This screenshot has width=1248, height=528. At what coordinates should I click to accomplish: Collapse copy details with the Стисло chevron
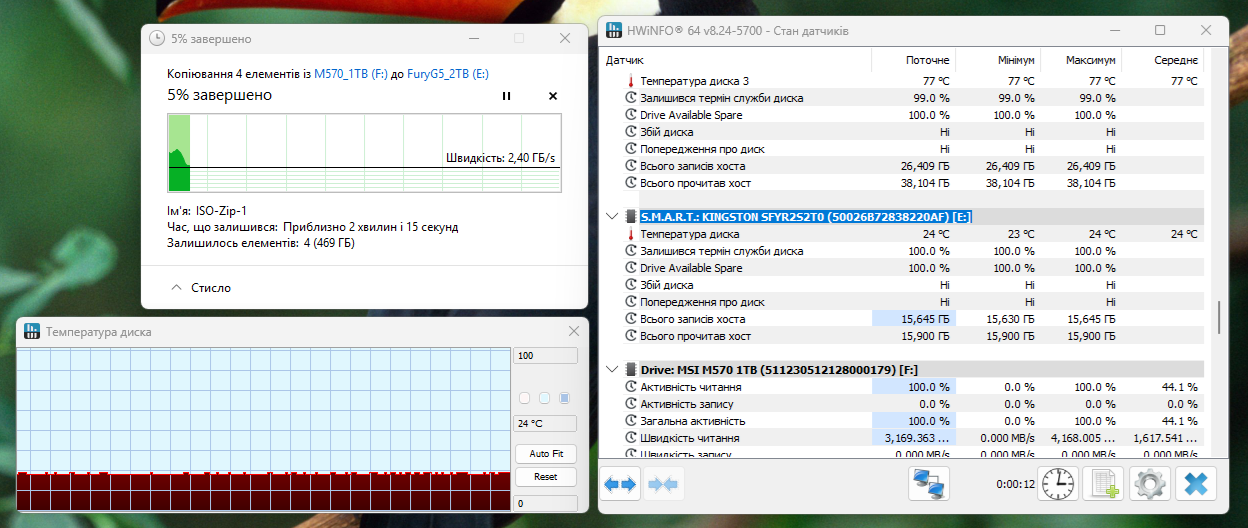(x=177, y=287)
